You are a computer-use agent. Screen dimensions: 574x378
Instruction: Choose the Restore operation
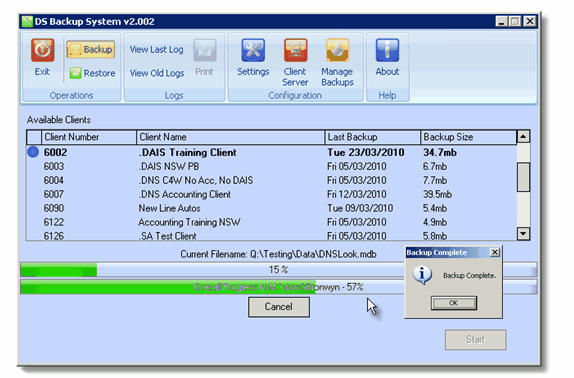(92, 73)
